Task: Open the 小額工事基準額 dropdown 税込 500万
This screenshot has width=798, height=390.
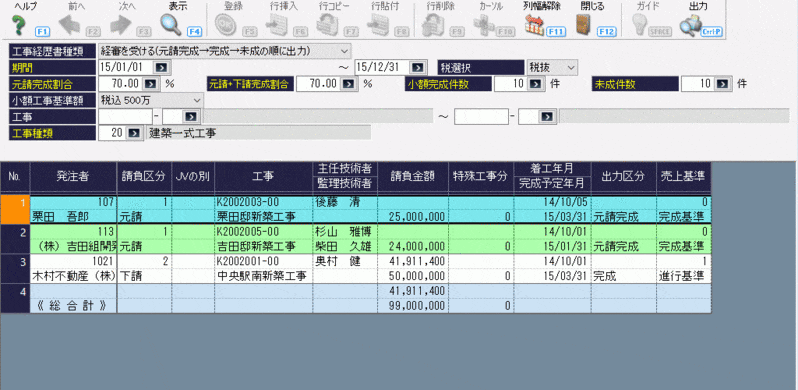Action: [151, 100]
